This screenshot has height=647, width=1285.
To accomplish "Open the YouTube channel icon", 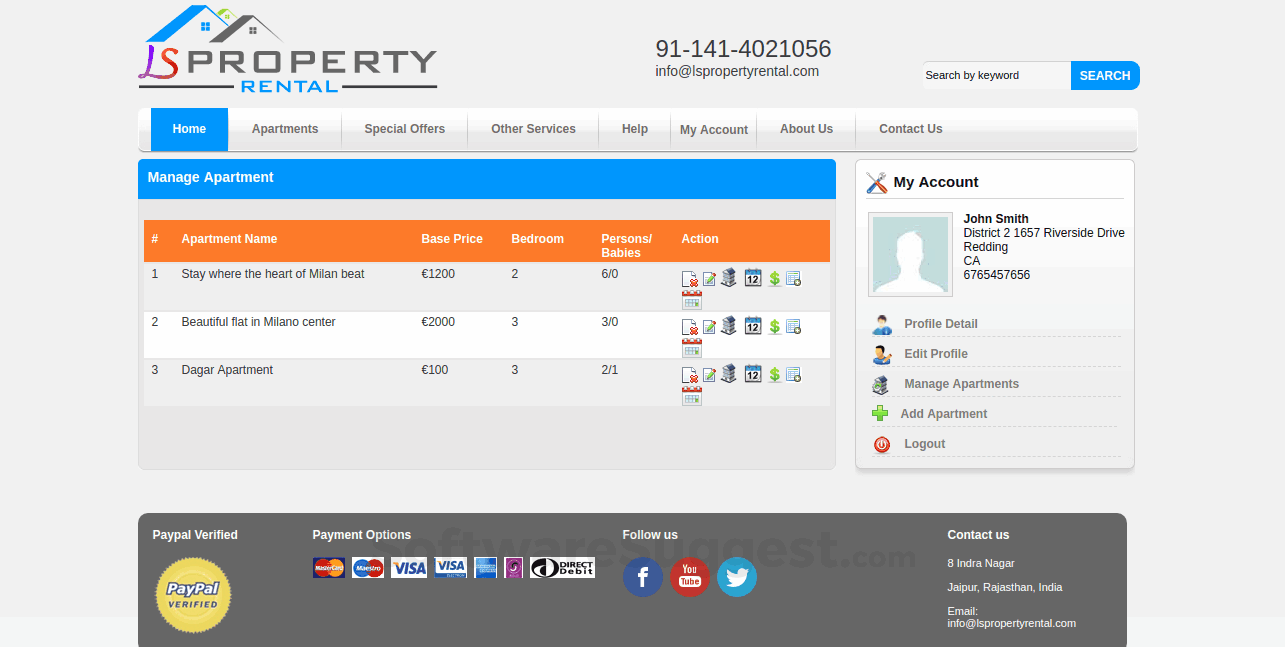I will coord(690,577).
